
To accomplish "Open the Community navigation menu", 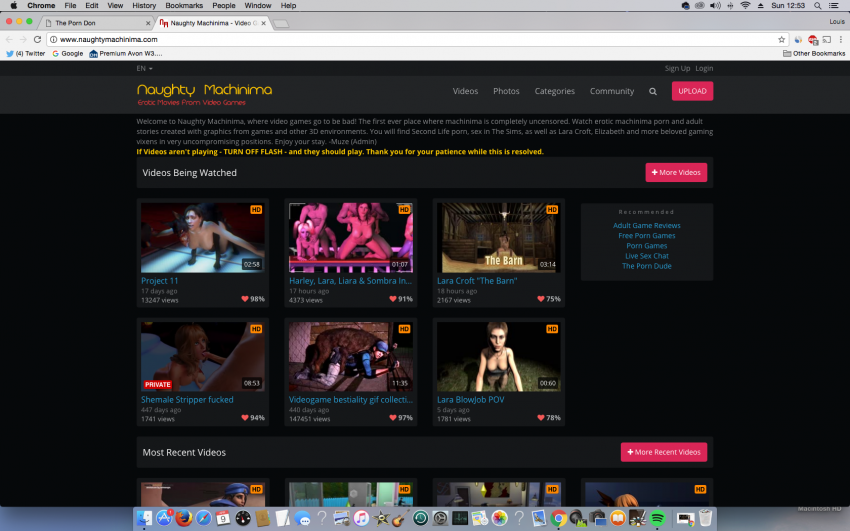I will click(611, 91).
